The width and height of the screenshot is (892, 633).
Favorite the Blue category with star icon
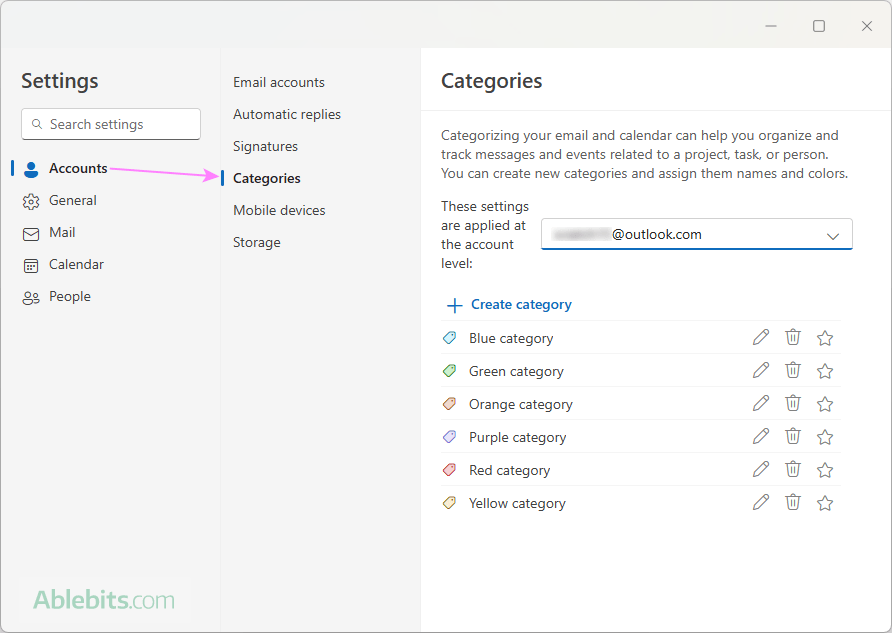[x=825, y=338]
